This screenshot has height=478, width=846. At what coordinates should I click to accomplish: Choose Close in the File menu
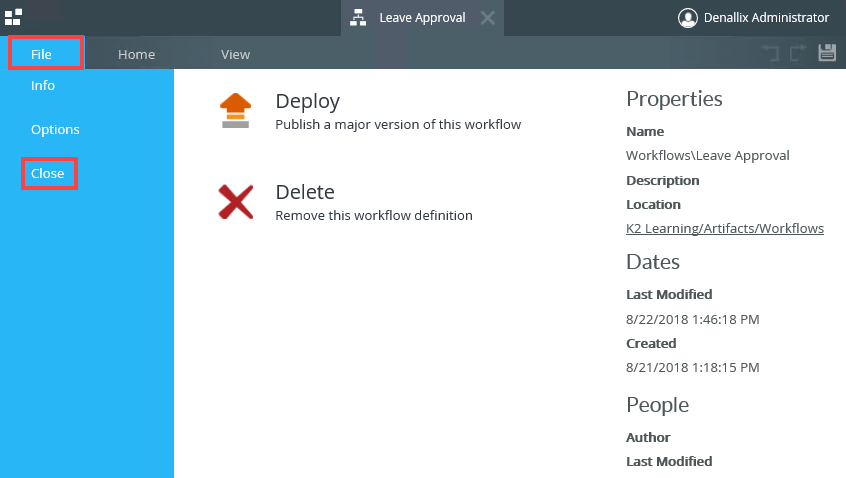click(x=49, y=173)
